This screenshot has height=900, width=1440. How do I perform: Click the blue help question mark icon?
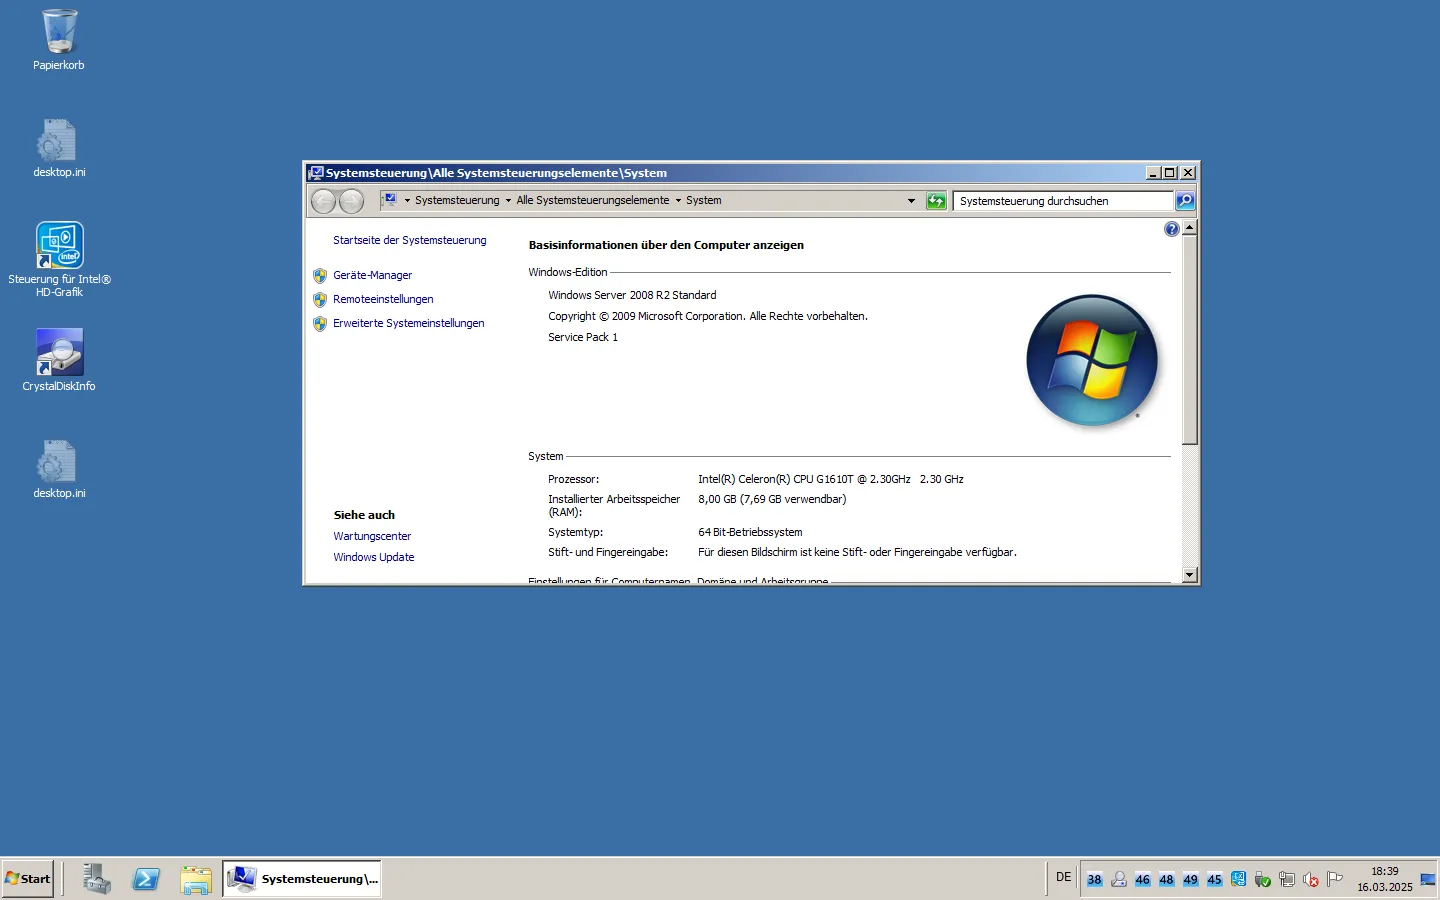click(x=1171, y=230)
